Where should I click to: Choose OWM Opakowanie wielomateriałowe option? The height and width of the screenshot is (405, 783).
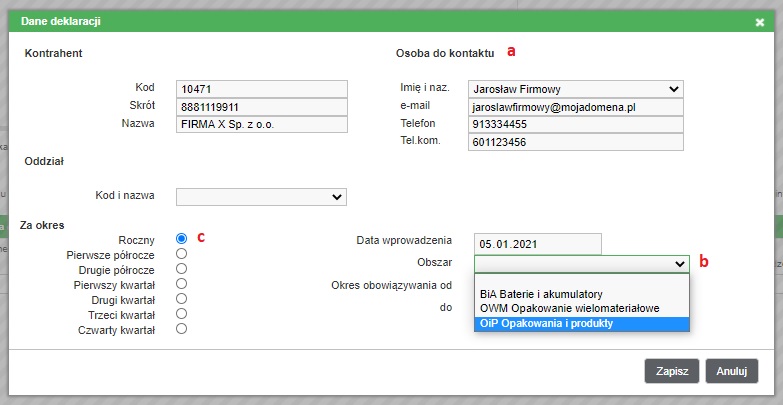pos(569,309)
